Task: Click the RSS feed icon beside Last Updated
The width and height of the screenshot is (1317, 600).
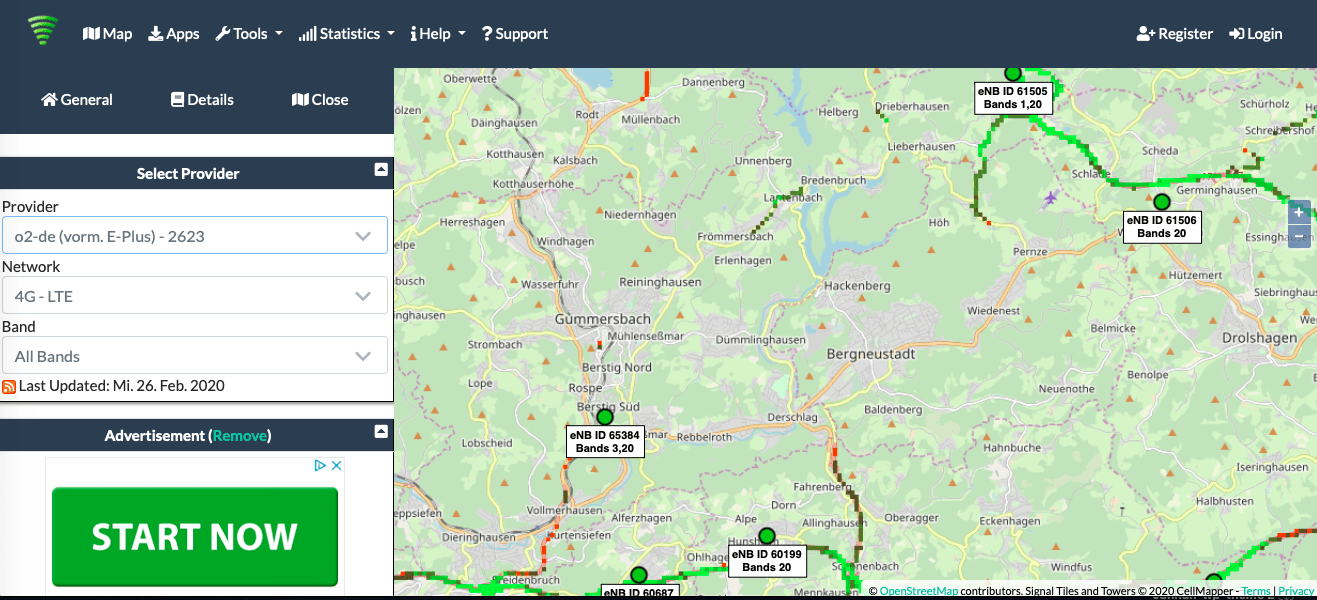Action: [x=9, y=387]
